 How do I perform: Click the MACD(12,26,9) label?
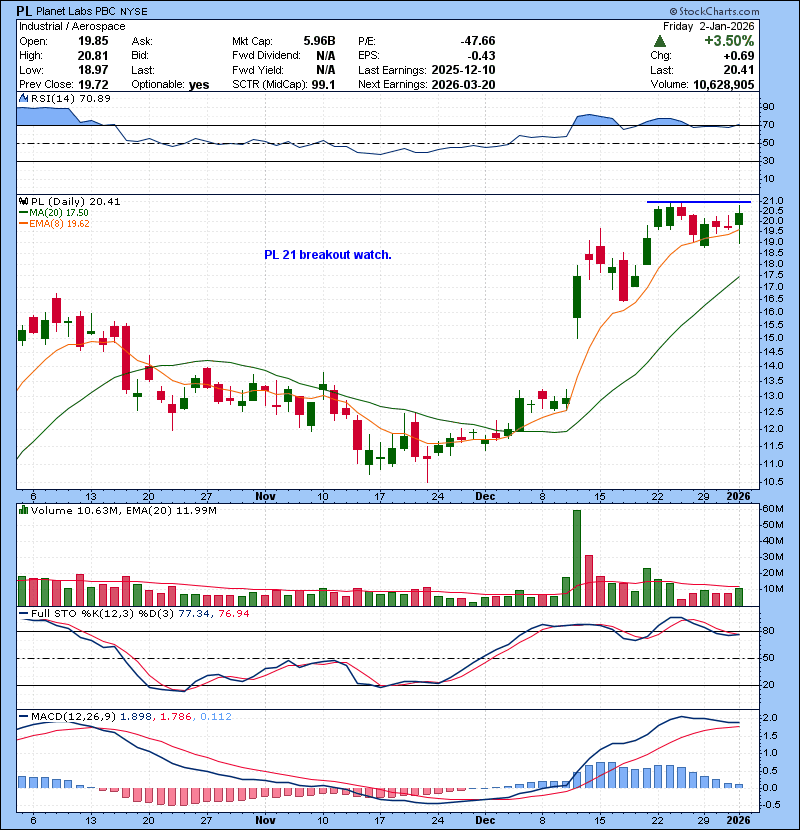[73, 717]
